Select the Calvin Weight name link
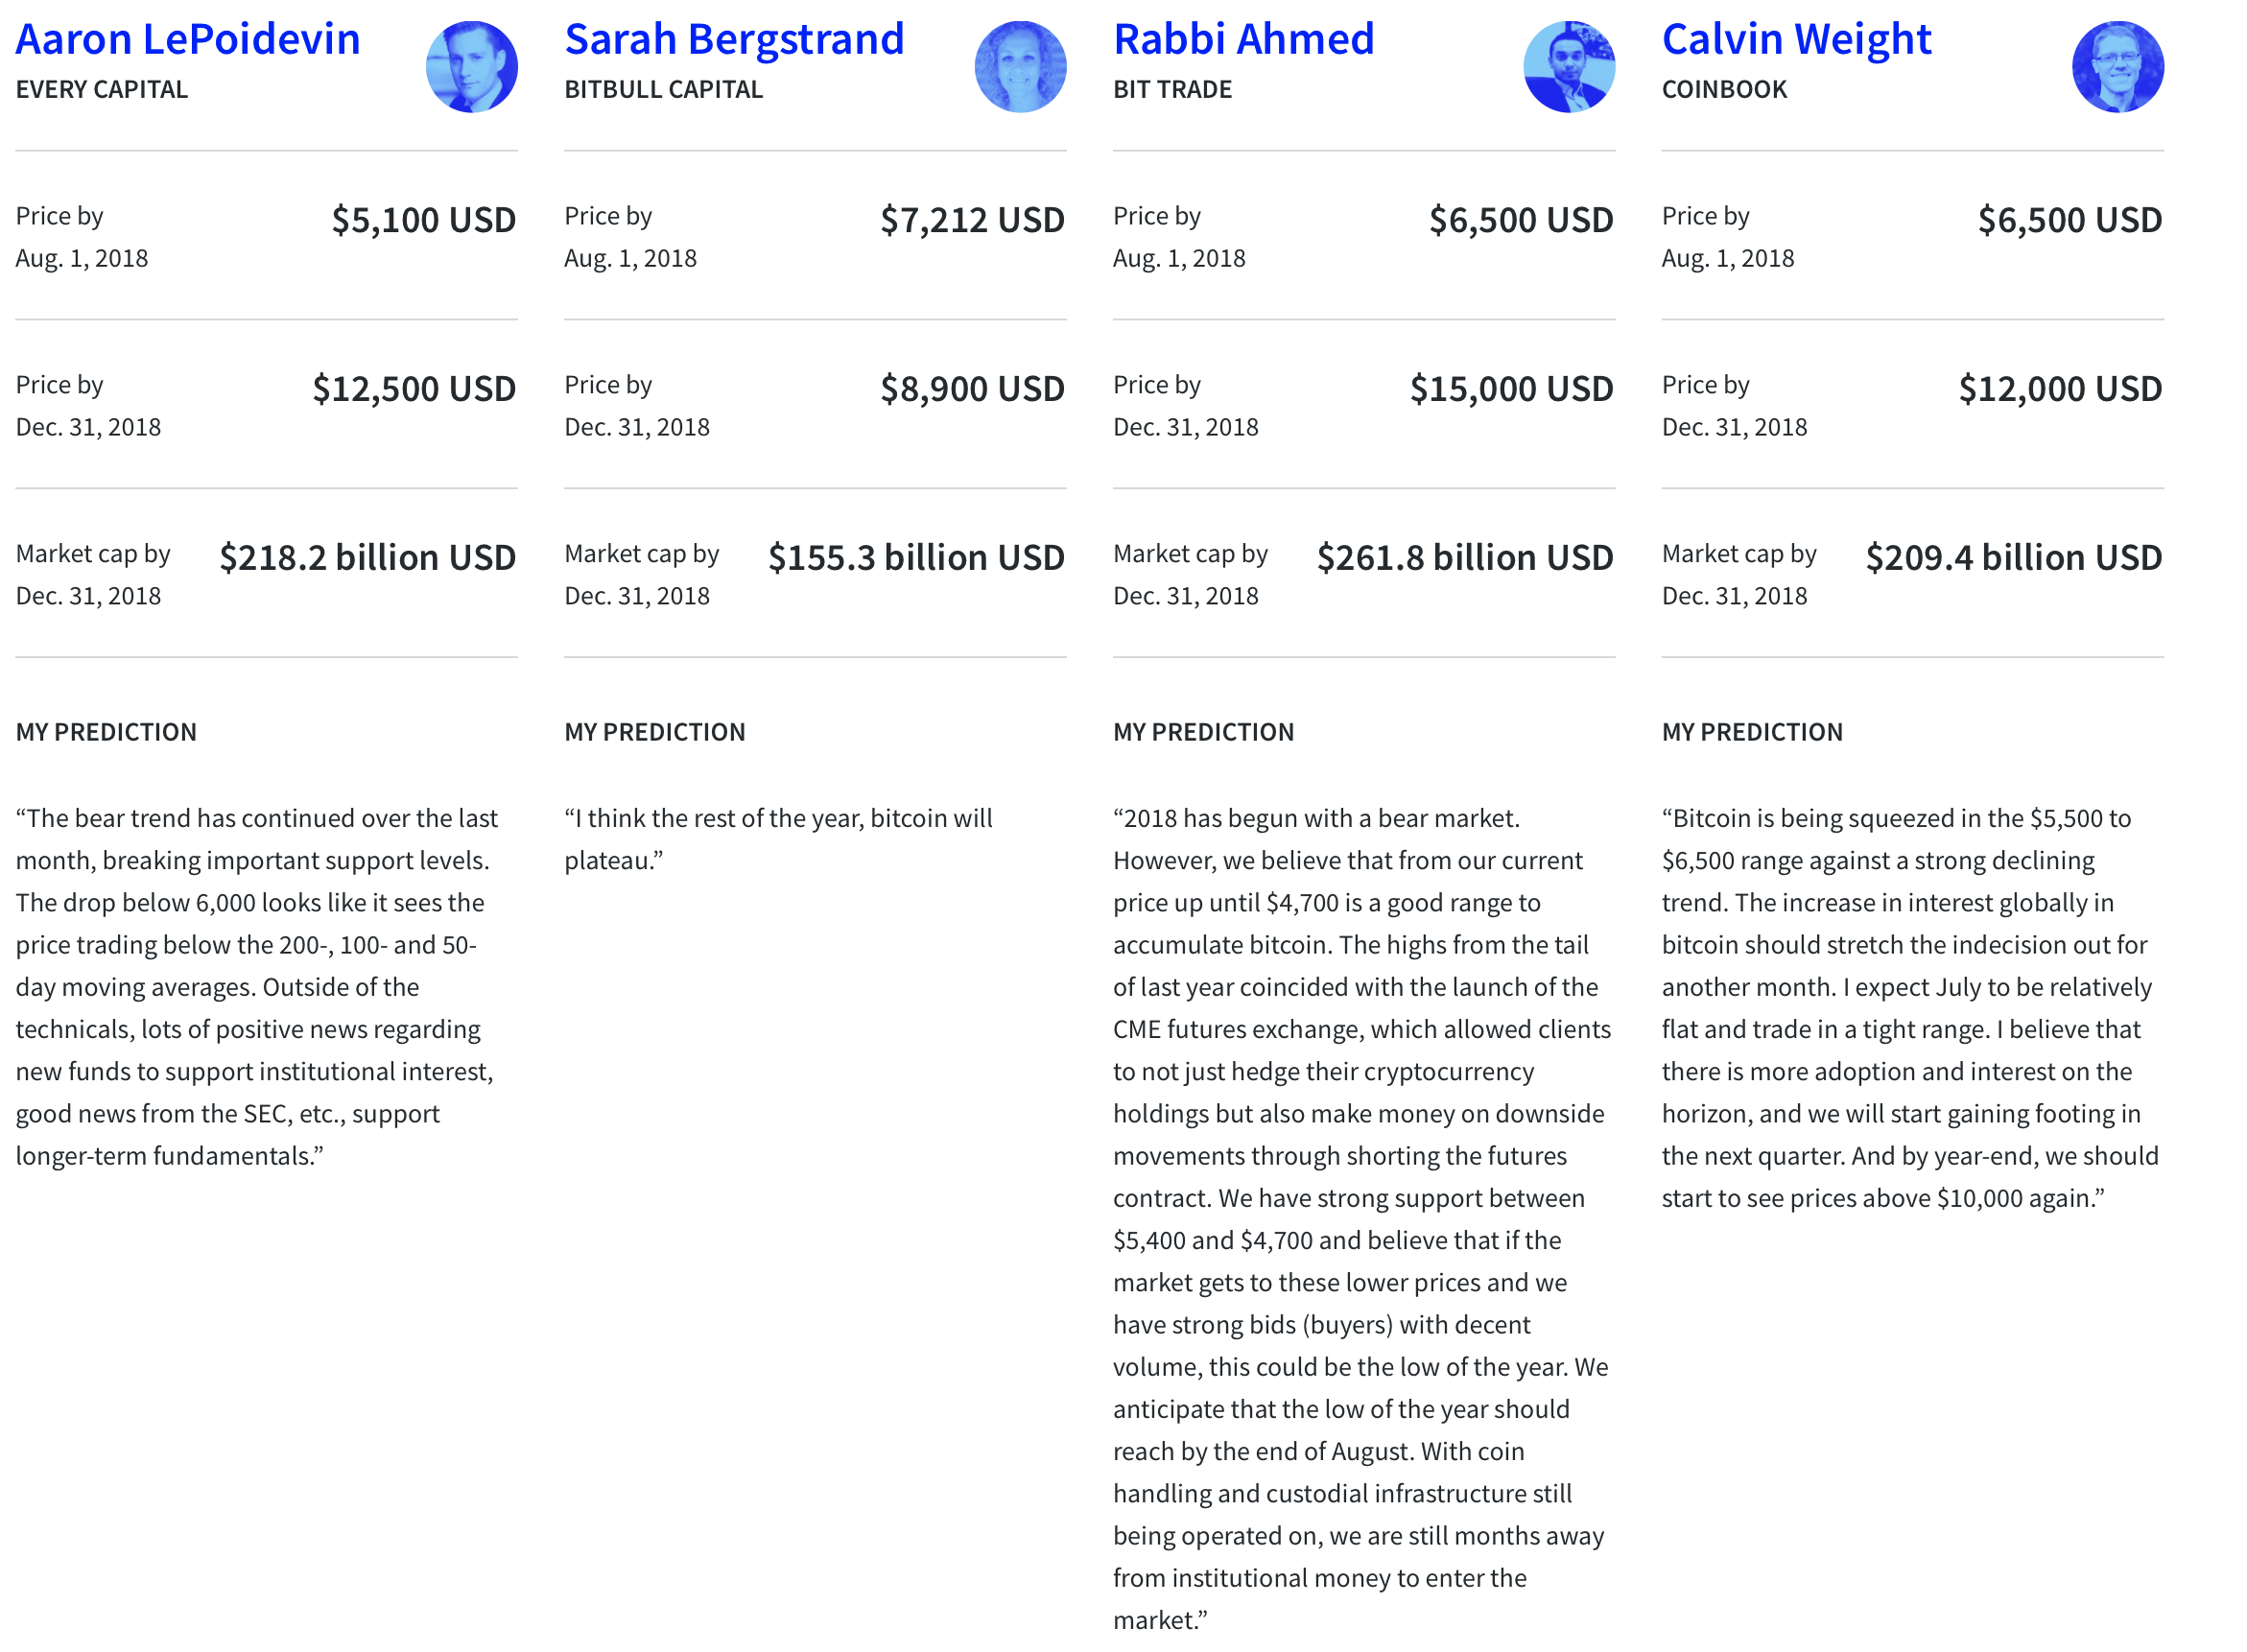The width and height of the screenshot is (2247, 1652). 1796,40
